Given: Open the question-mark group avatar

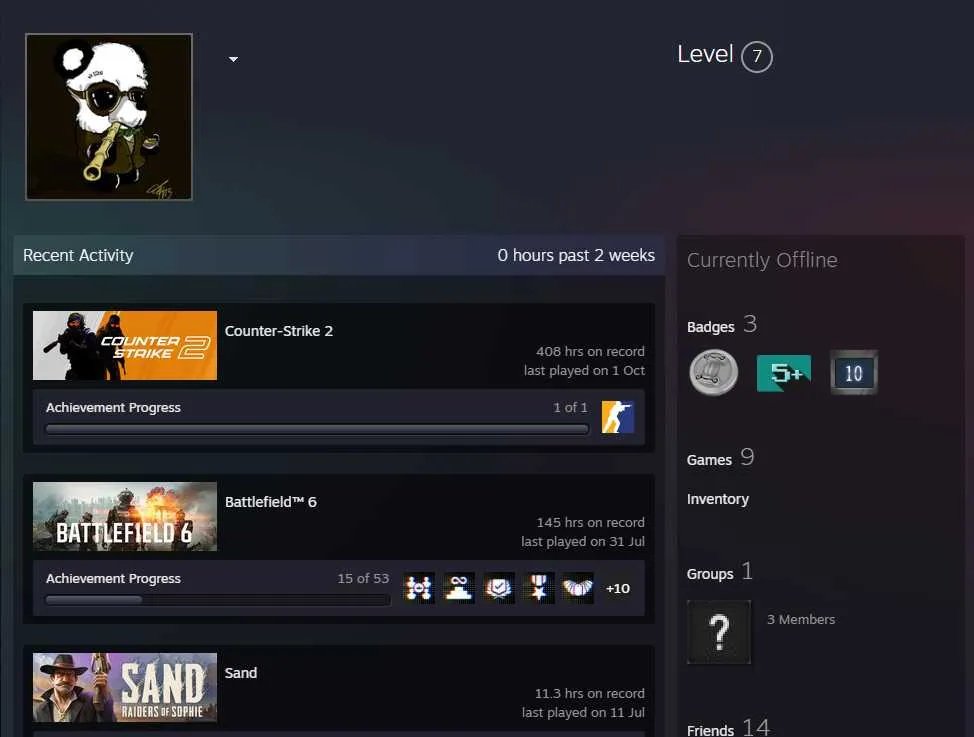Looking at the screenshot, I should click(719, 632).
